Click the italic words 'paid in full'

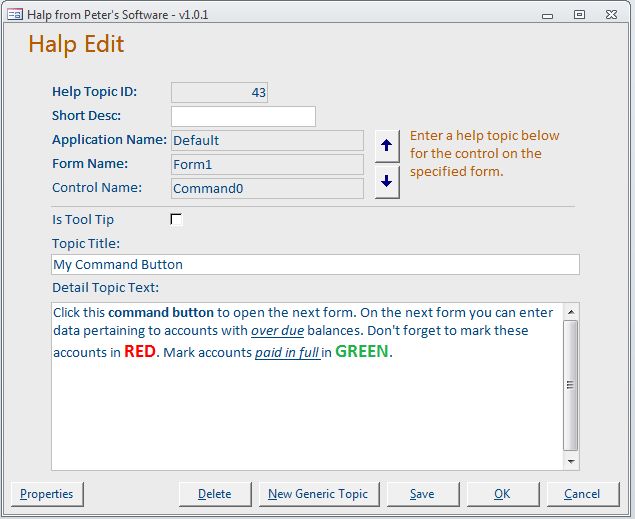(x=287, y=352)
